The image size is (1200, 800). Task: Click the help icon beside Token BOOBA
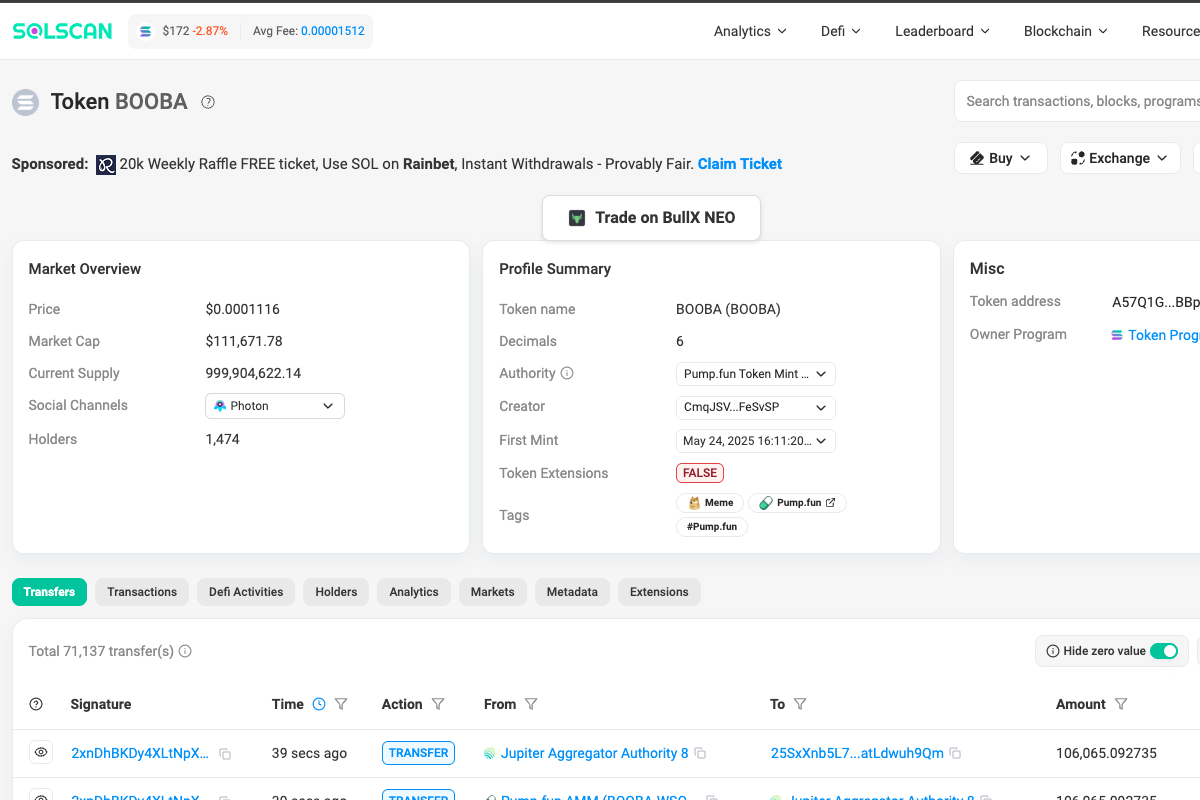pyautogui.click(x=208, y=102)
